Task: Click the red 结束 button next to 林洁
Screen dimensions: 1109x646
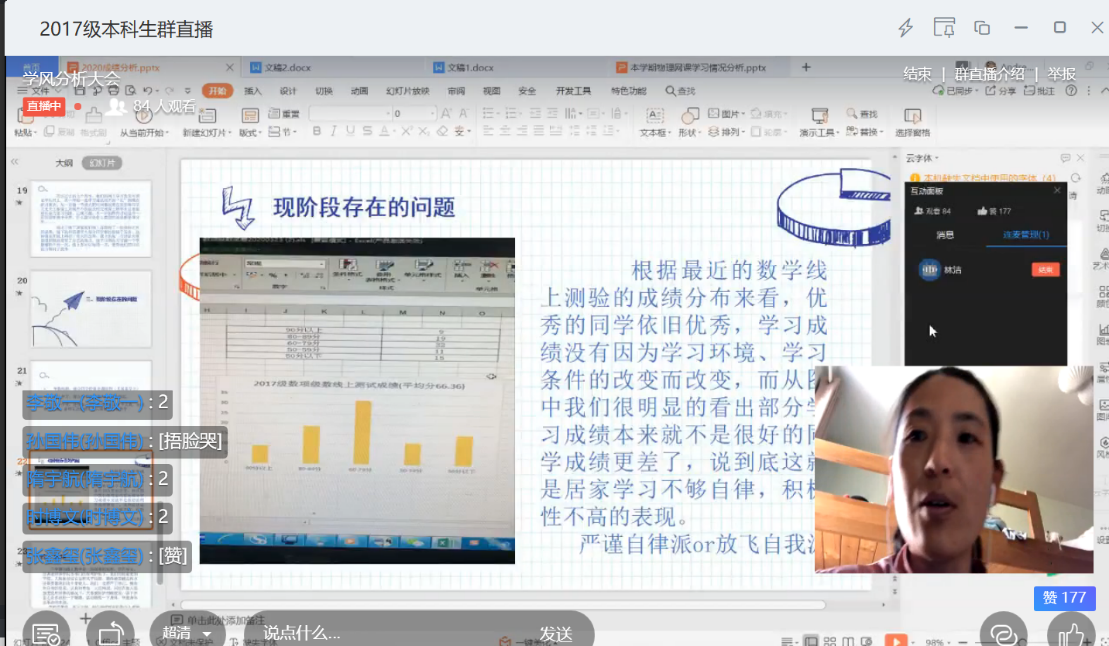Action: pos(1045,270)
